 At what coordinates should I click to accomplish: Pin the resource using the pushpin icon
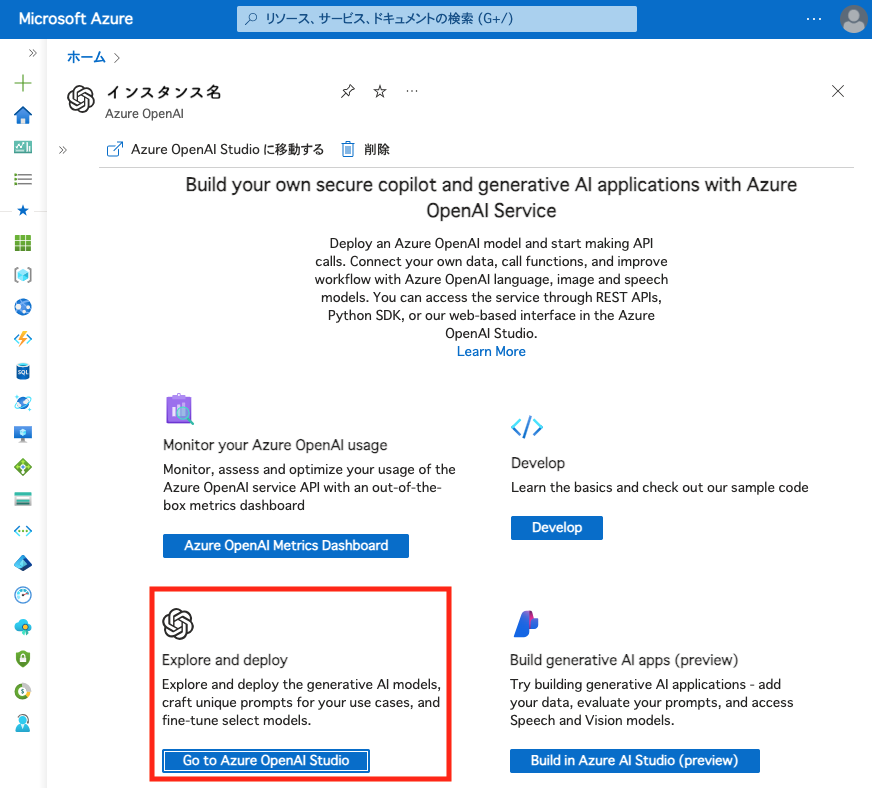point(348,91)
